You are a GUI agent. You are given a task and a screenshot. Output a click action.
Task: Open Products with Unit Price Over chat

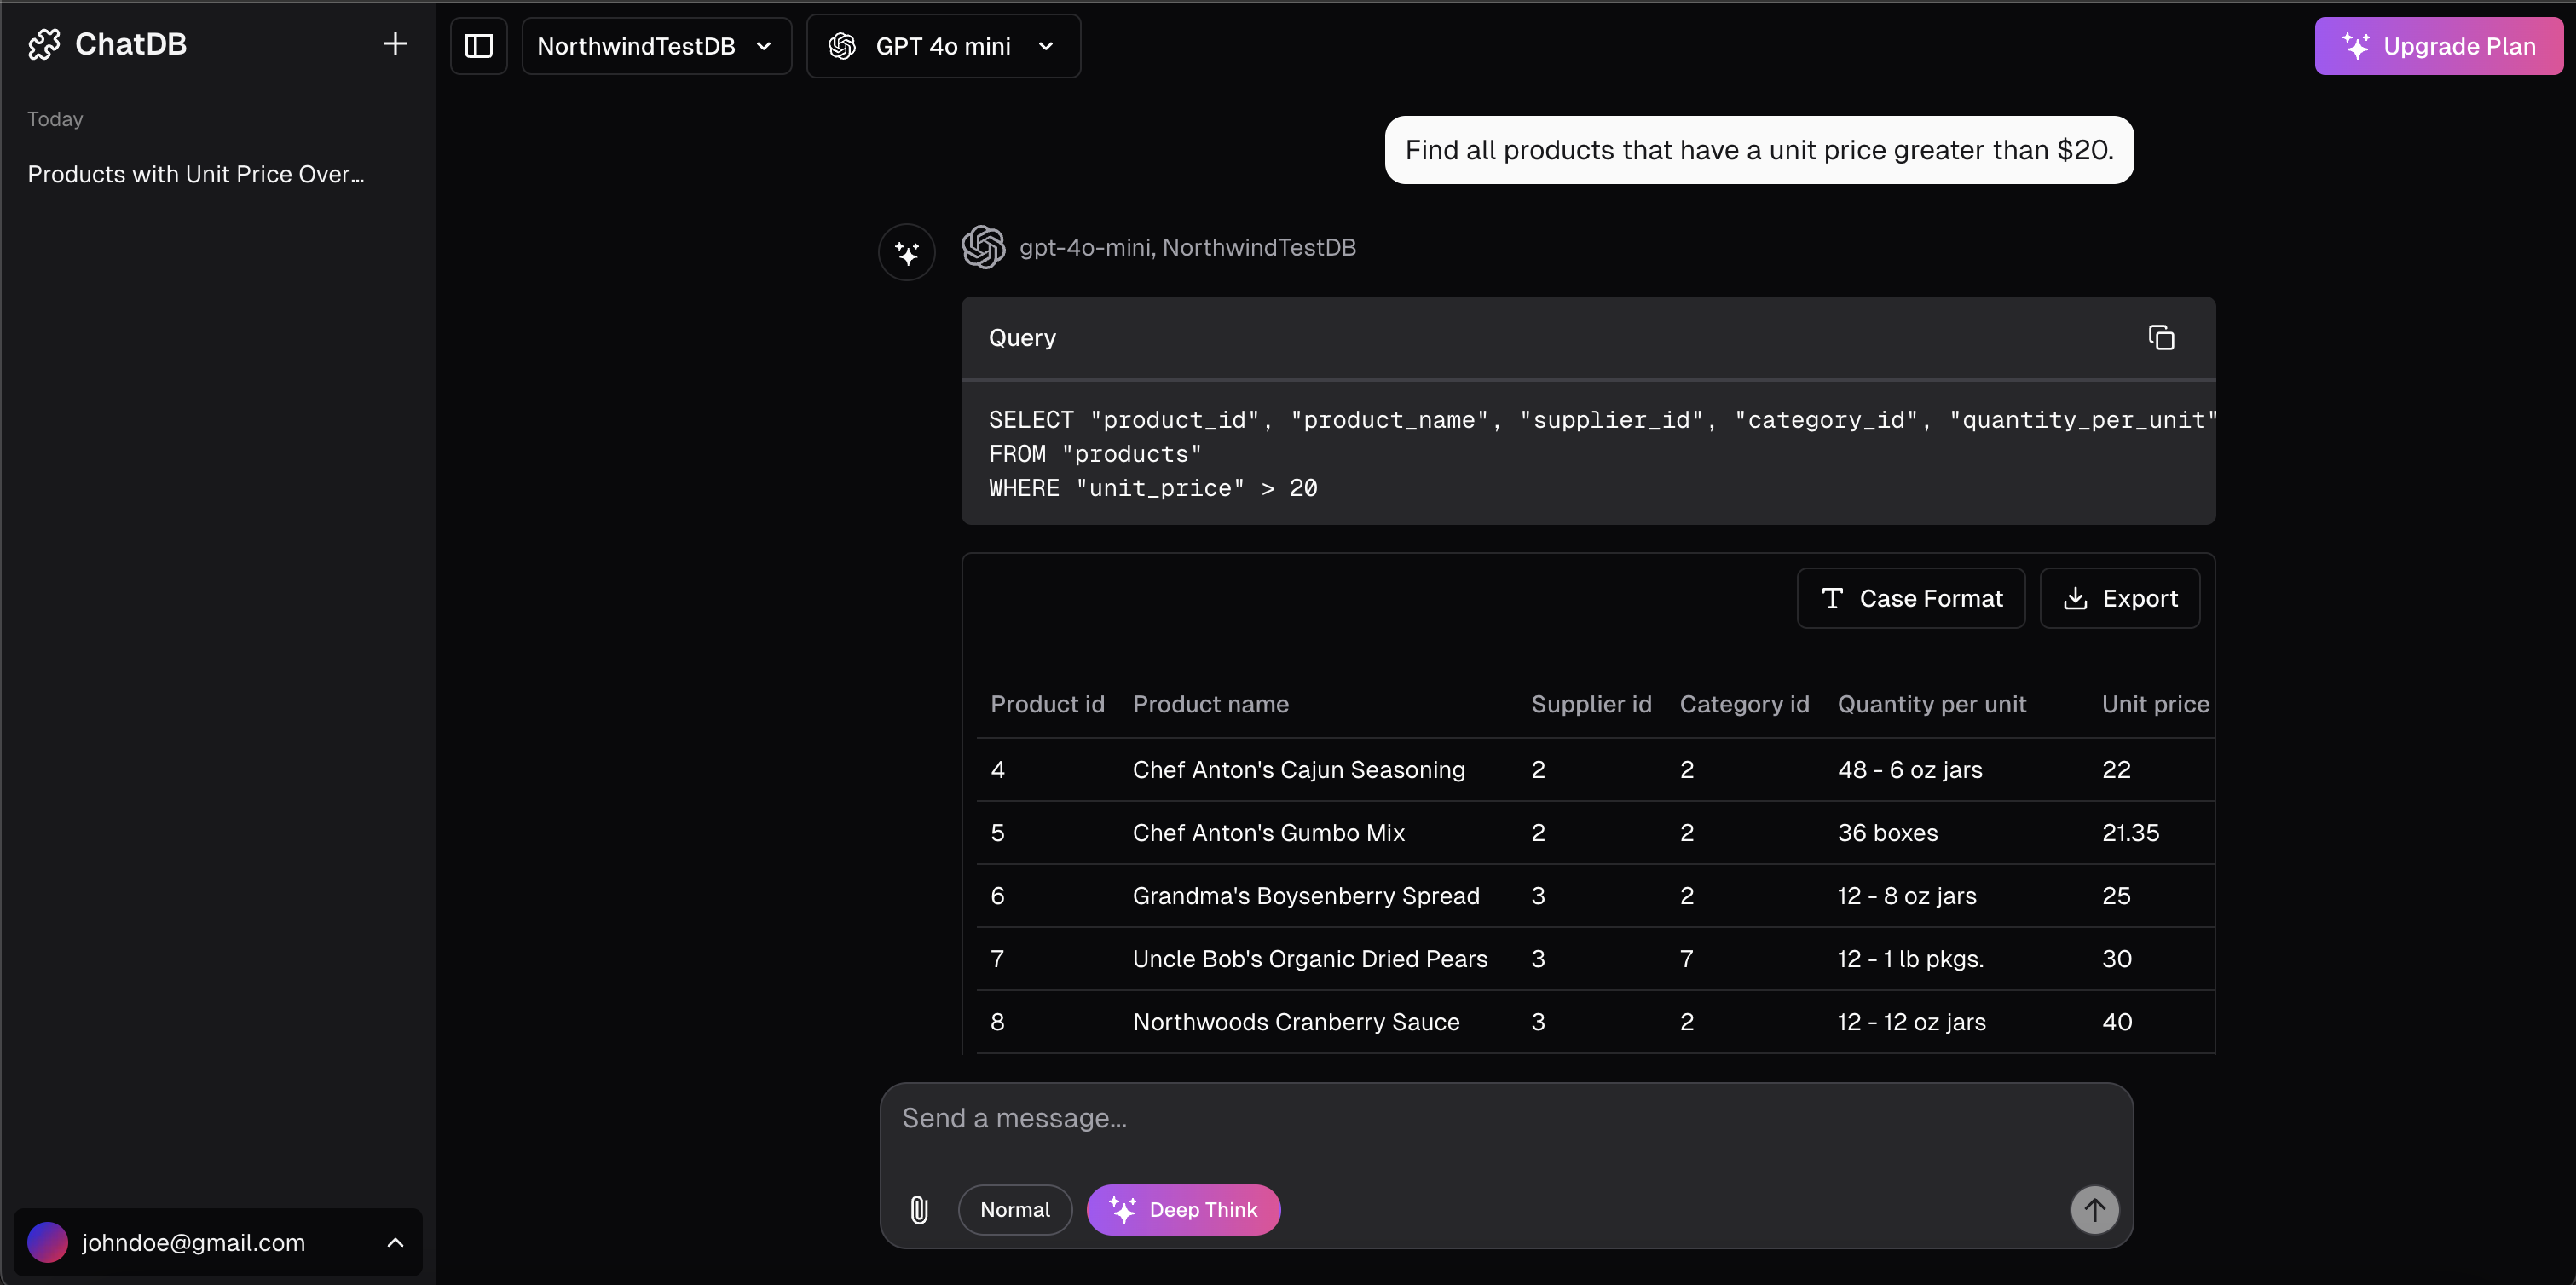click(x=196, y=174)
